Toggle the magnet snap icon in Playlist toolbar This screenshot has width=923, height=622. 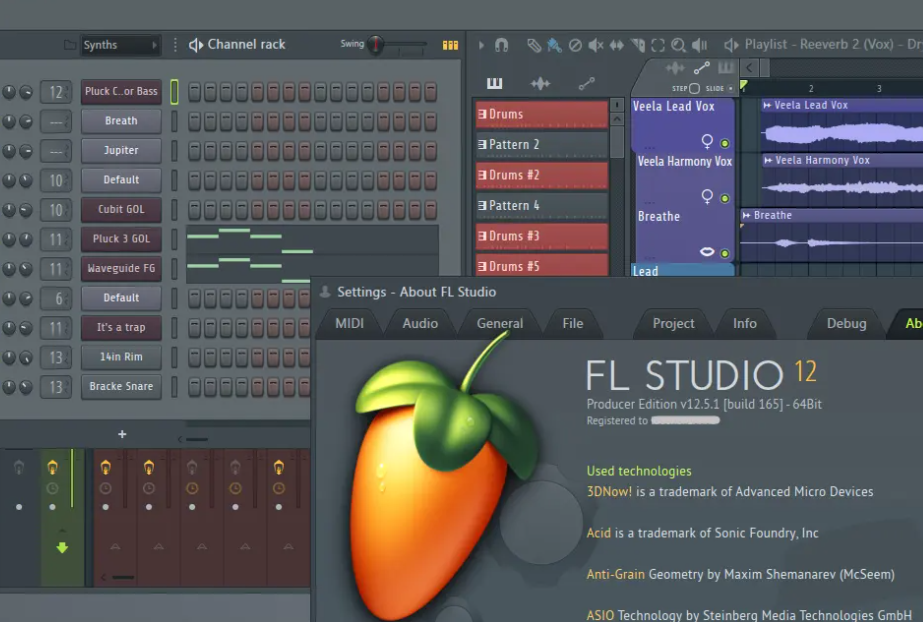click(501, 45)
